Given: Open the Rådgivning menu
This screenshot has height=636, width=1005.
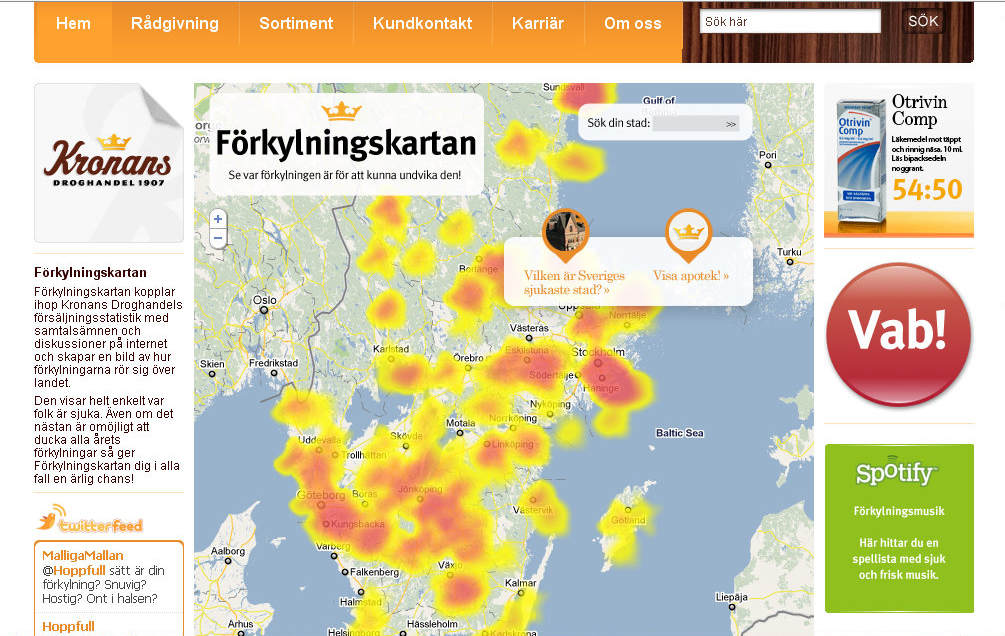Looking at the screenshot, I should click(175, 24).
